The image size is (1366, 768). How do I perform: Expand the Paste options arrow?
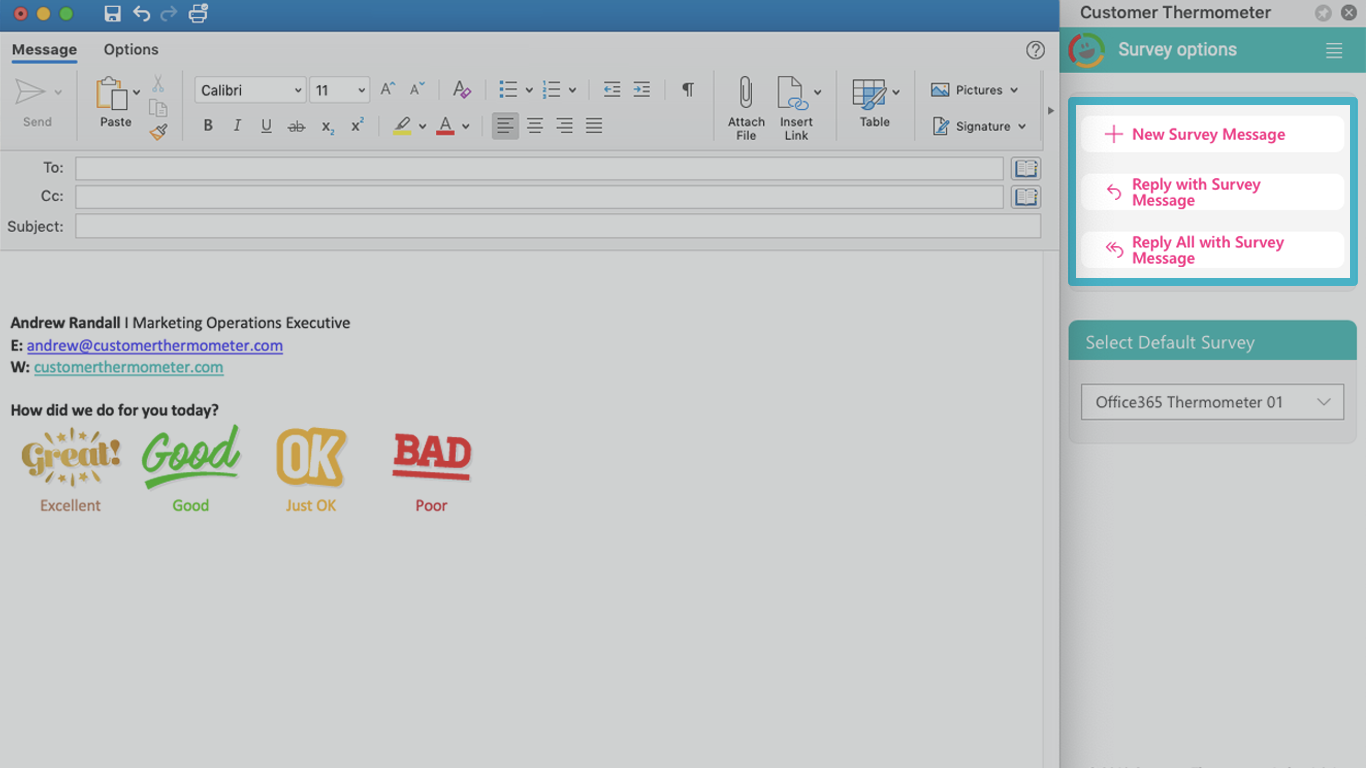pyautogui.click(x=136, y=93)
